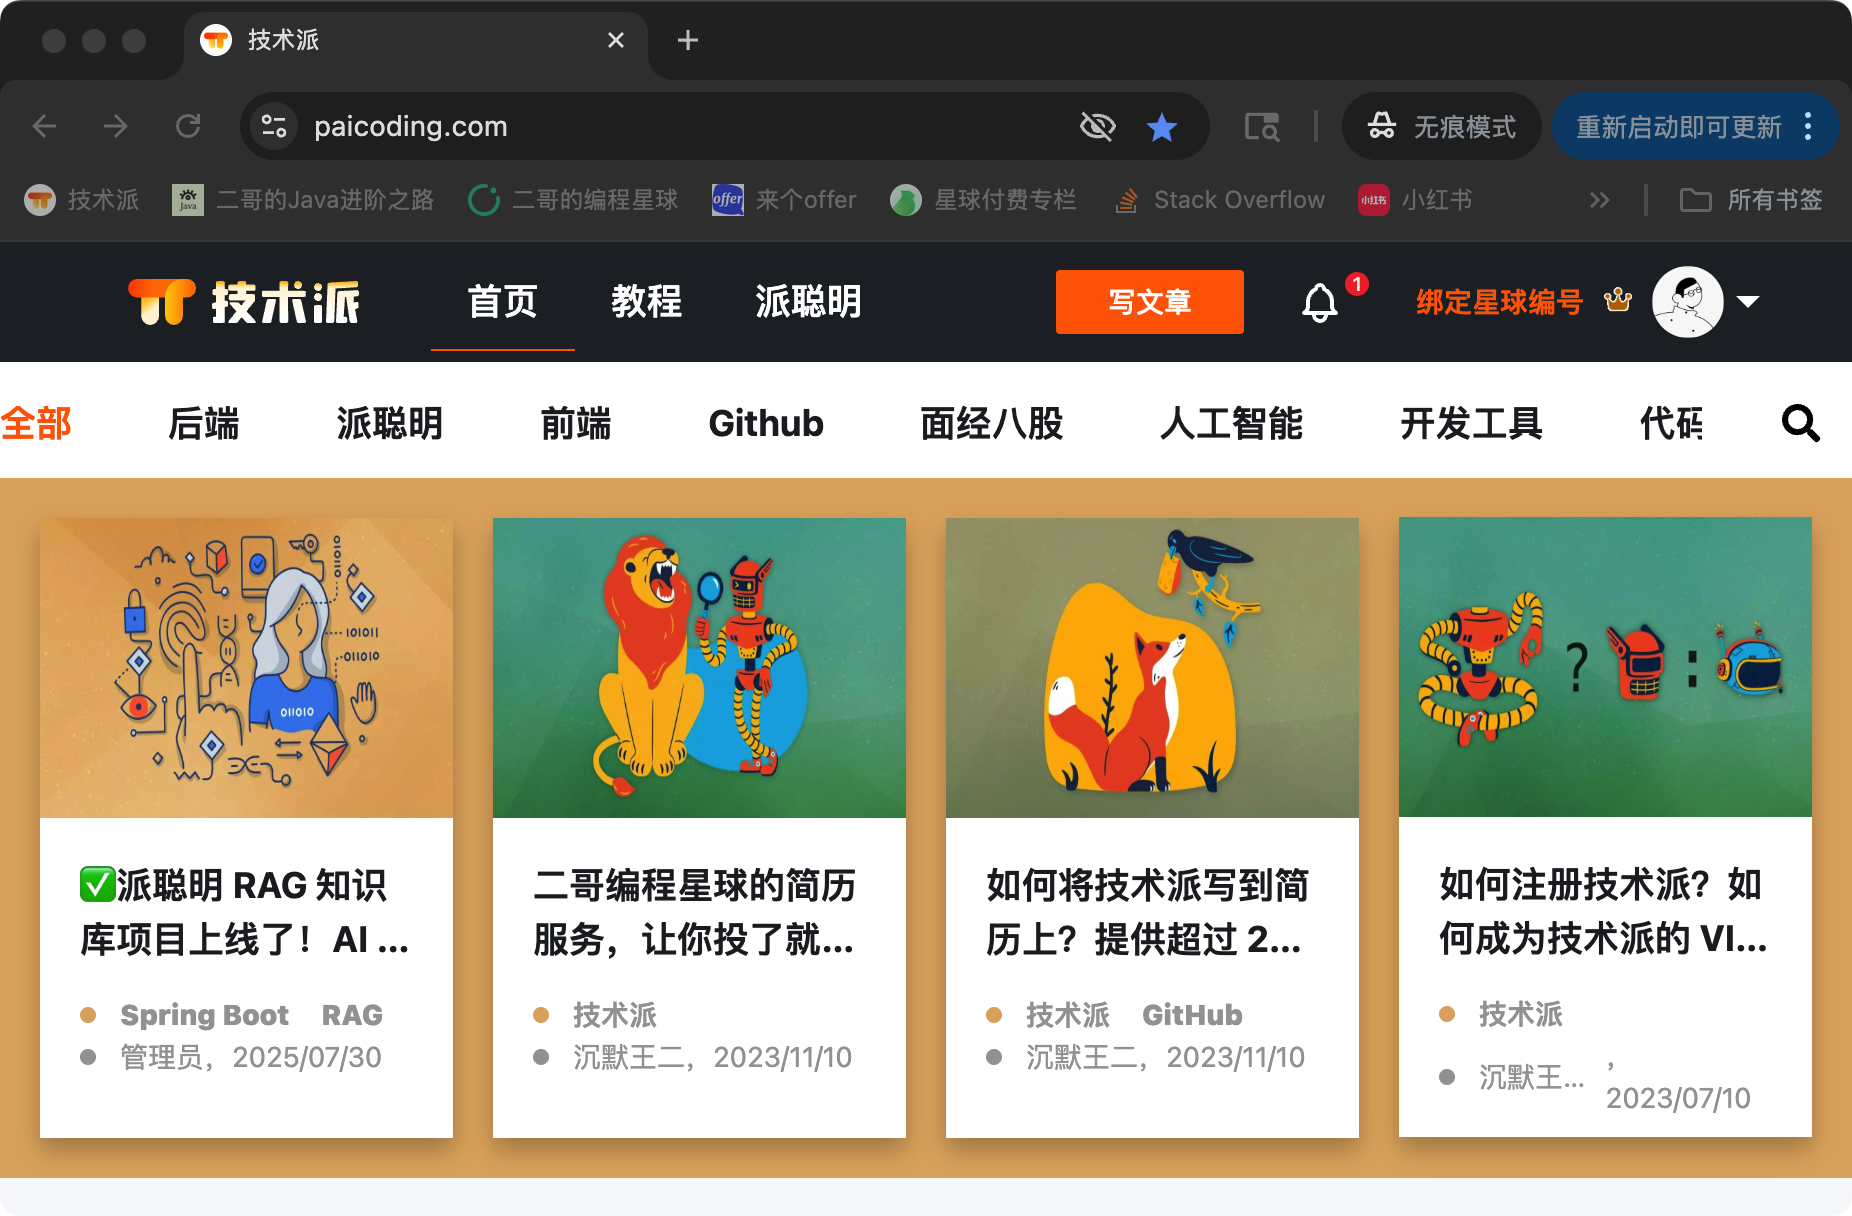The image size is (1852, 1216).
Task: Open the Stack Overflow bookmark
Action: [1220, 200]
